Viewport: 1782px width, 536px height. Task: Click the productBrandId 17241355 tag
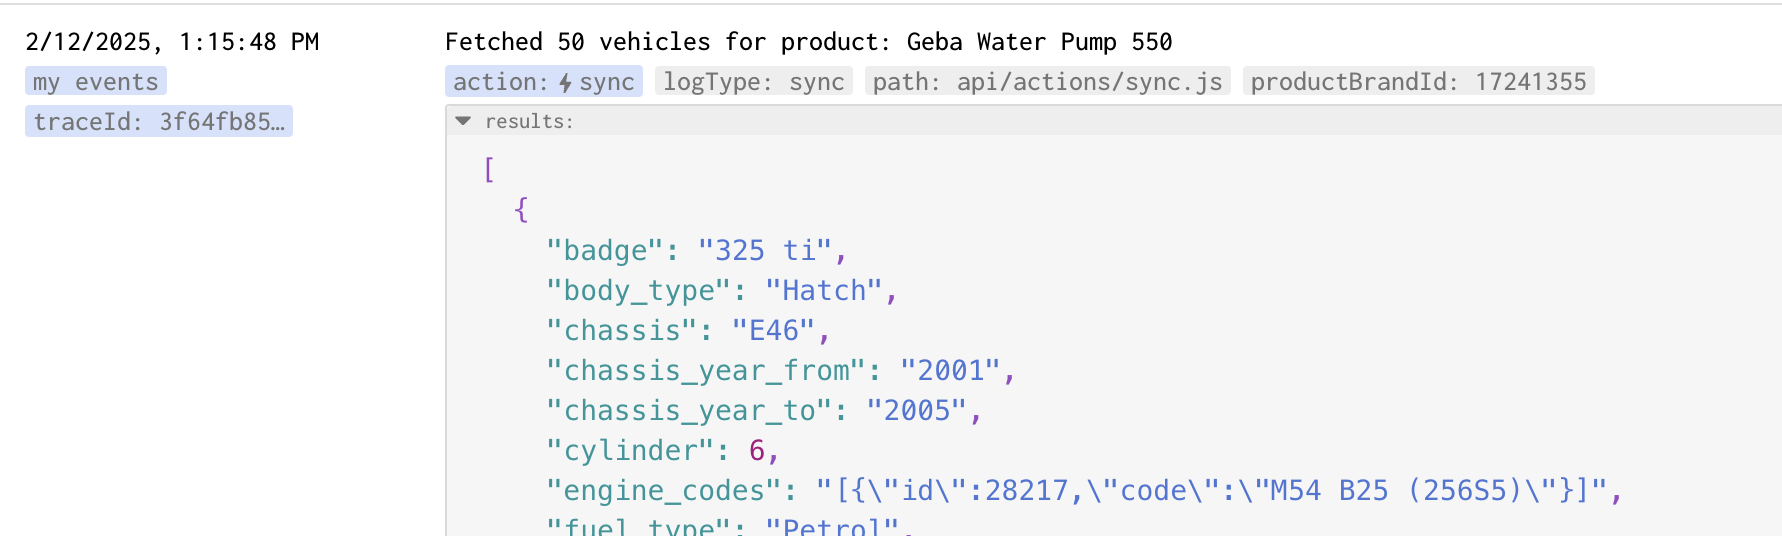coord(1419,81)
